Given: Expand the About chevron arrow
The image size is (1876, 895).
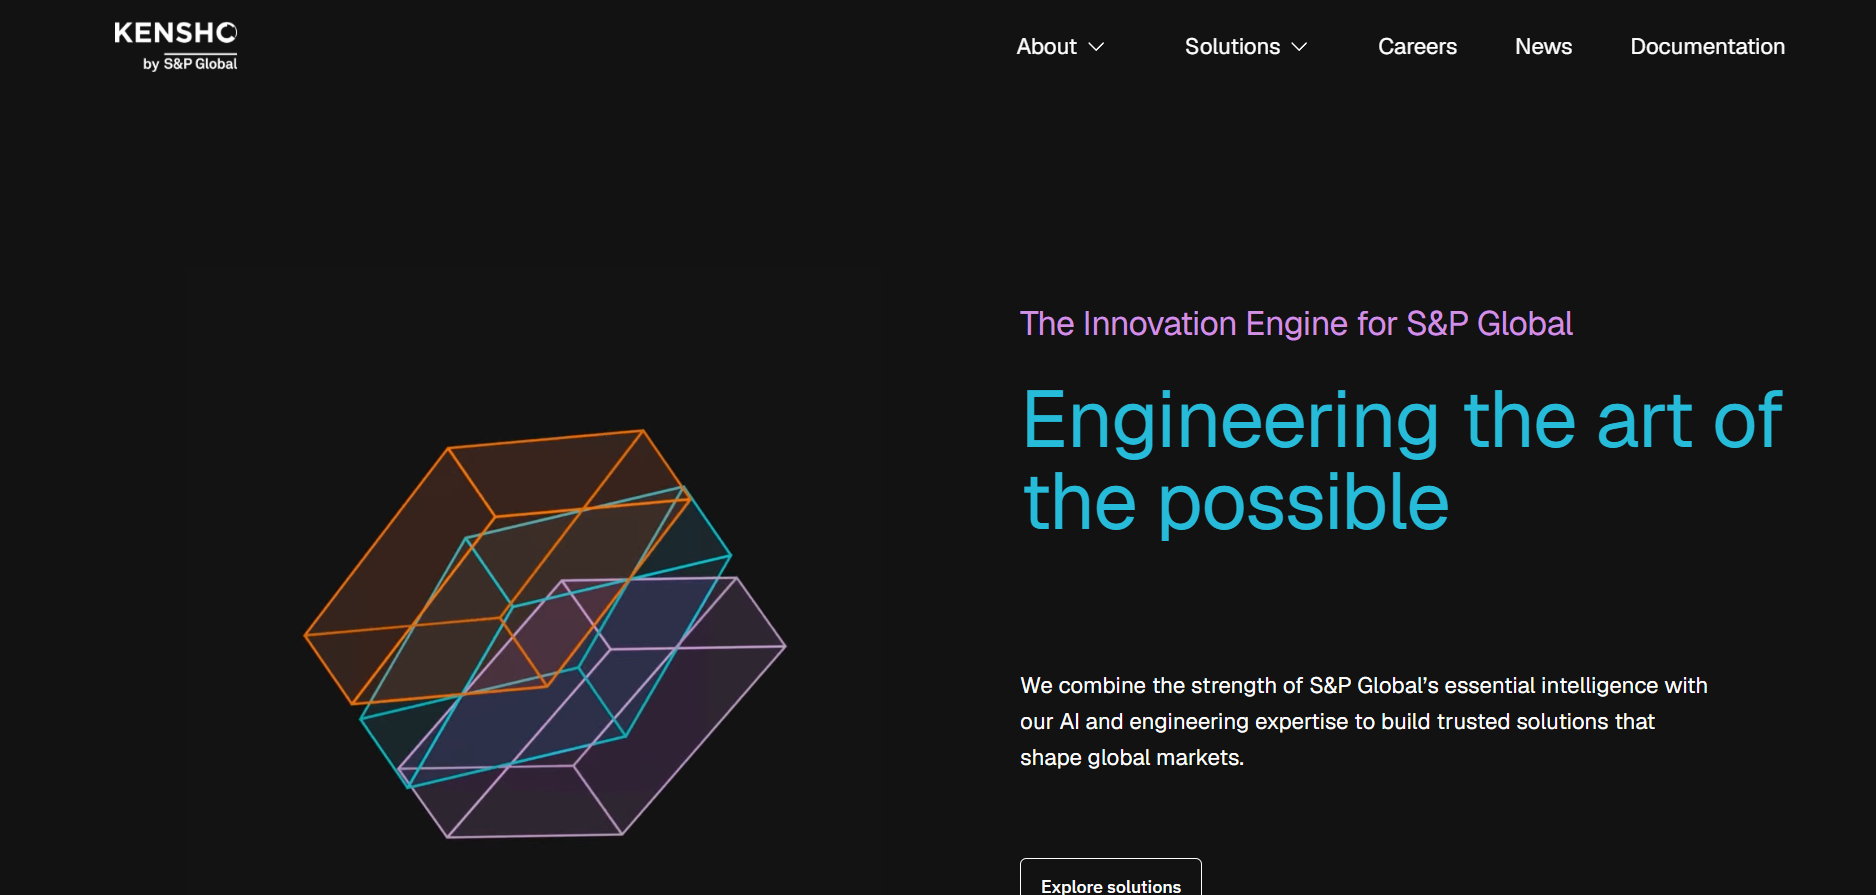Looking at the screenshot, I should [1096, 47].
